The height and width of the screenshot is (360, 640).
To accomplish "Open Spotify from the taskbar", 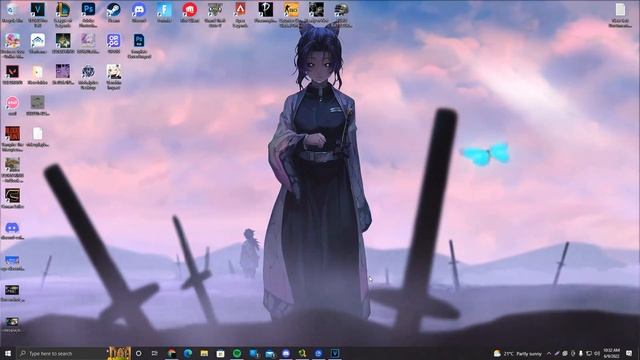I will point(237,353).
